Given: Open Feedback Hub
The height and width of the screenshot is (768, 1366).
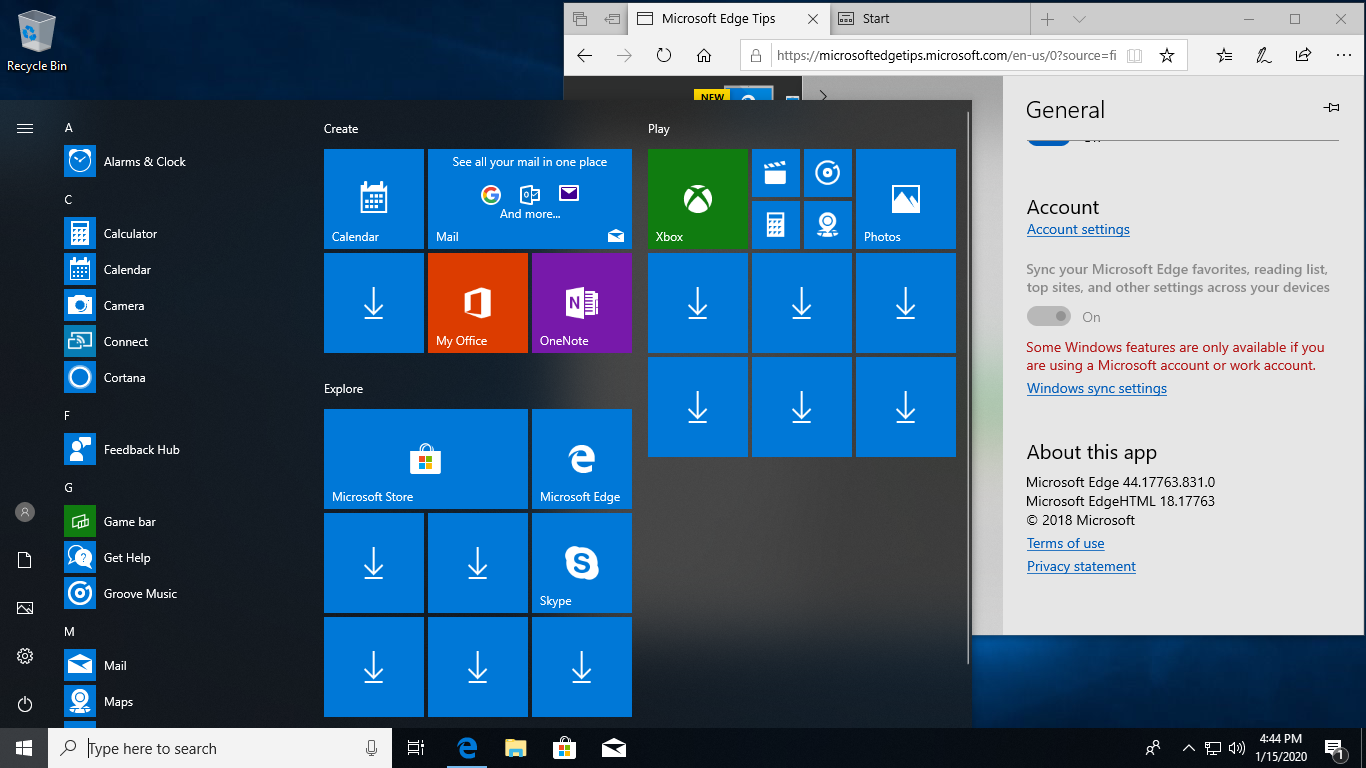Looking at the screenshot, I should click(180, 449).
